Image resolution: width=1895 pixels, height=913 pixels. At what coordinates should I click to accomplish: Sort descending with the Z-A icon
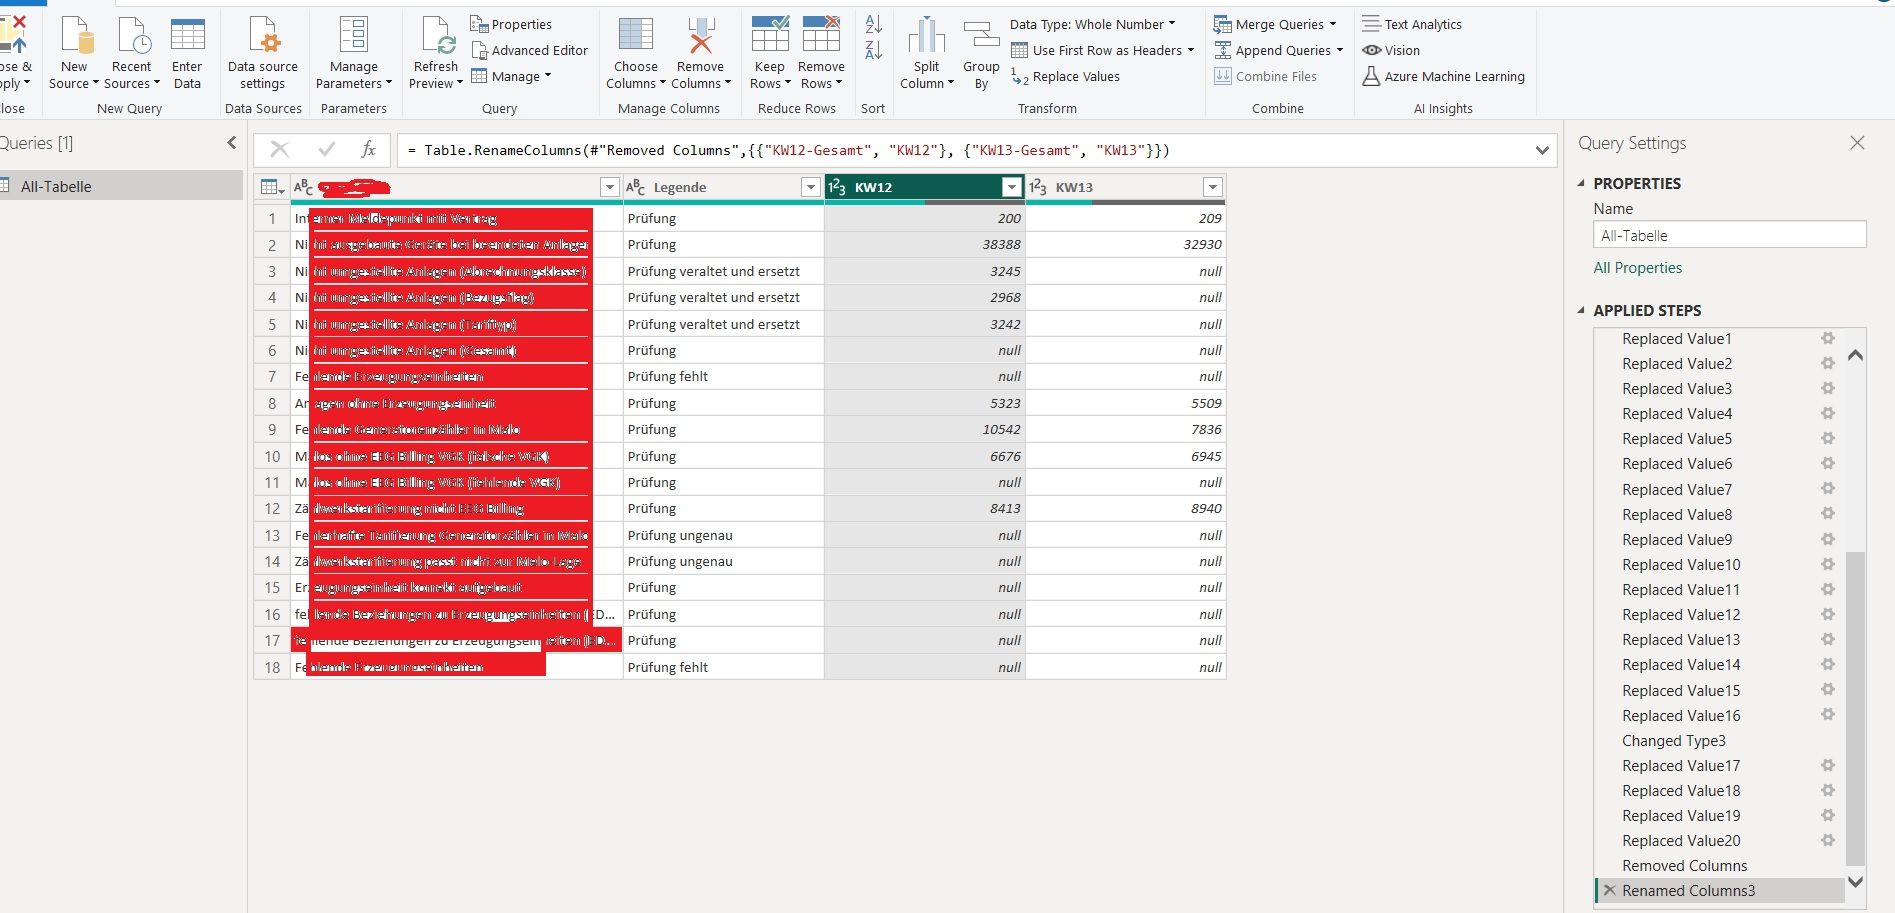pos(873,50)
